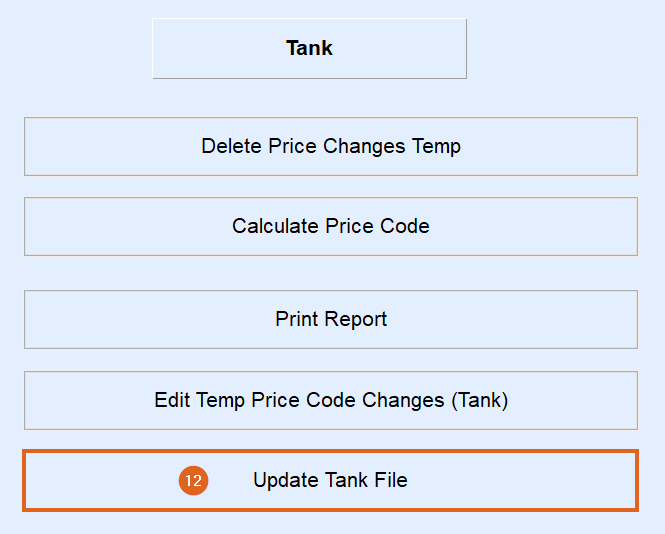Print the tank price report
The height and width of the screenshot is (534, 665).
pos(330,319)
